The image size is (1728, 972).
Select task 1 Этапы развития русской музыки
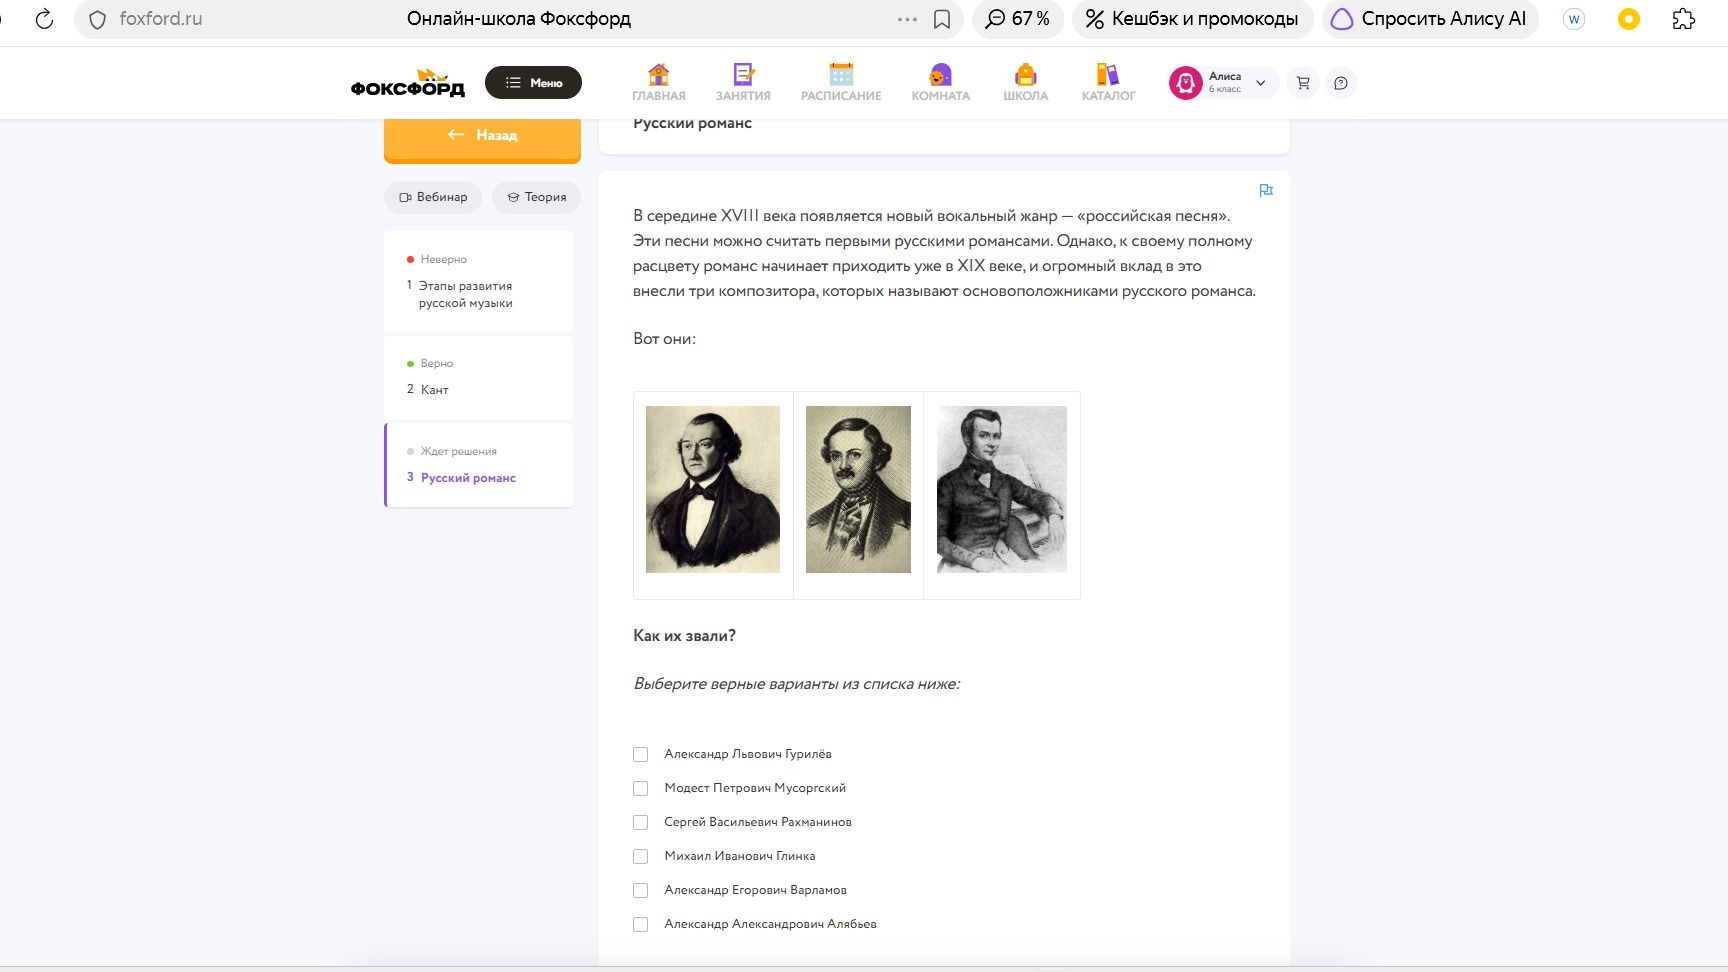[x=478, y=282]
